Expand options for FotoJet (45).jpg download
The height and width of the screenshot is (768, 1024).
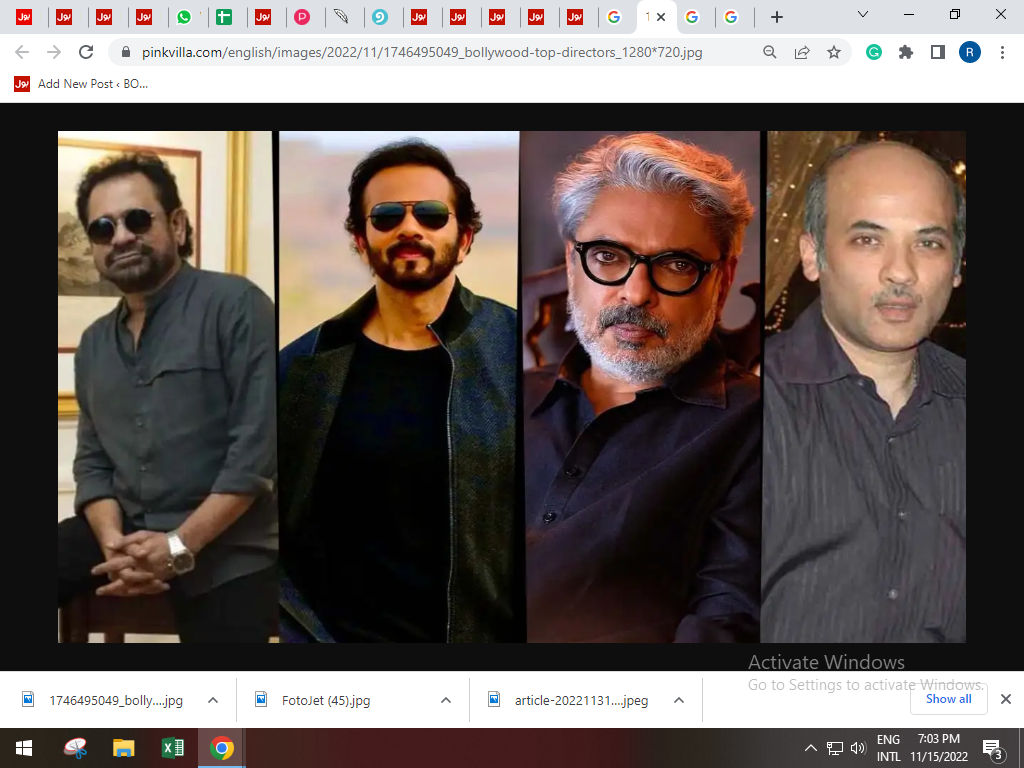pyautogui.click(x=445, y=700)
